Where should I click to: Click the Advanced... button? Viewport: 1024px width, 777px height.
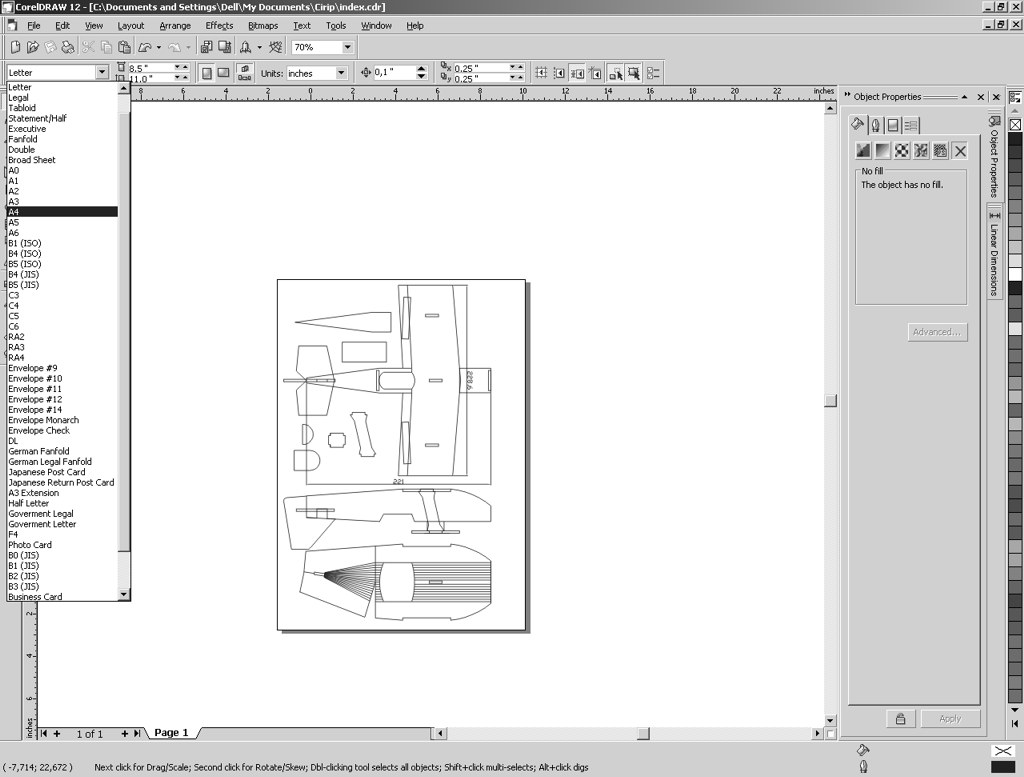point(937,332)
